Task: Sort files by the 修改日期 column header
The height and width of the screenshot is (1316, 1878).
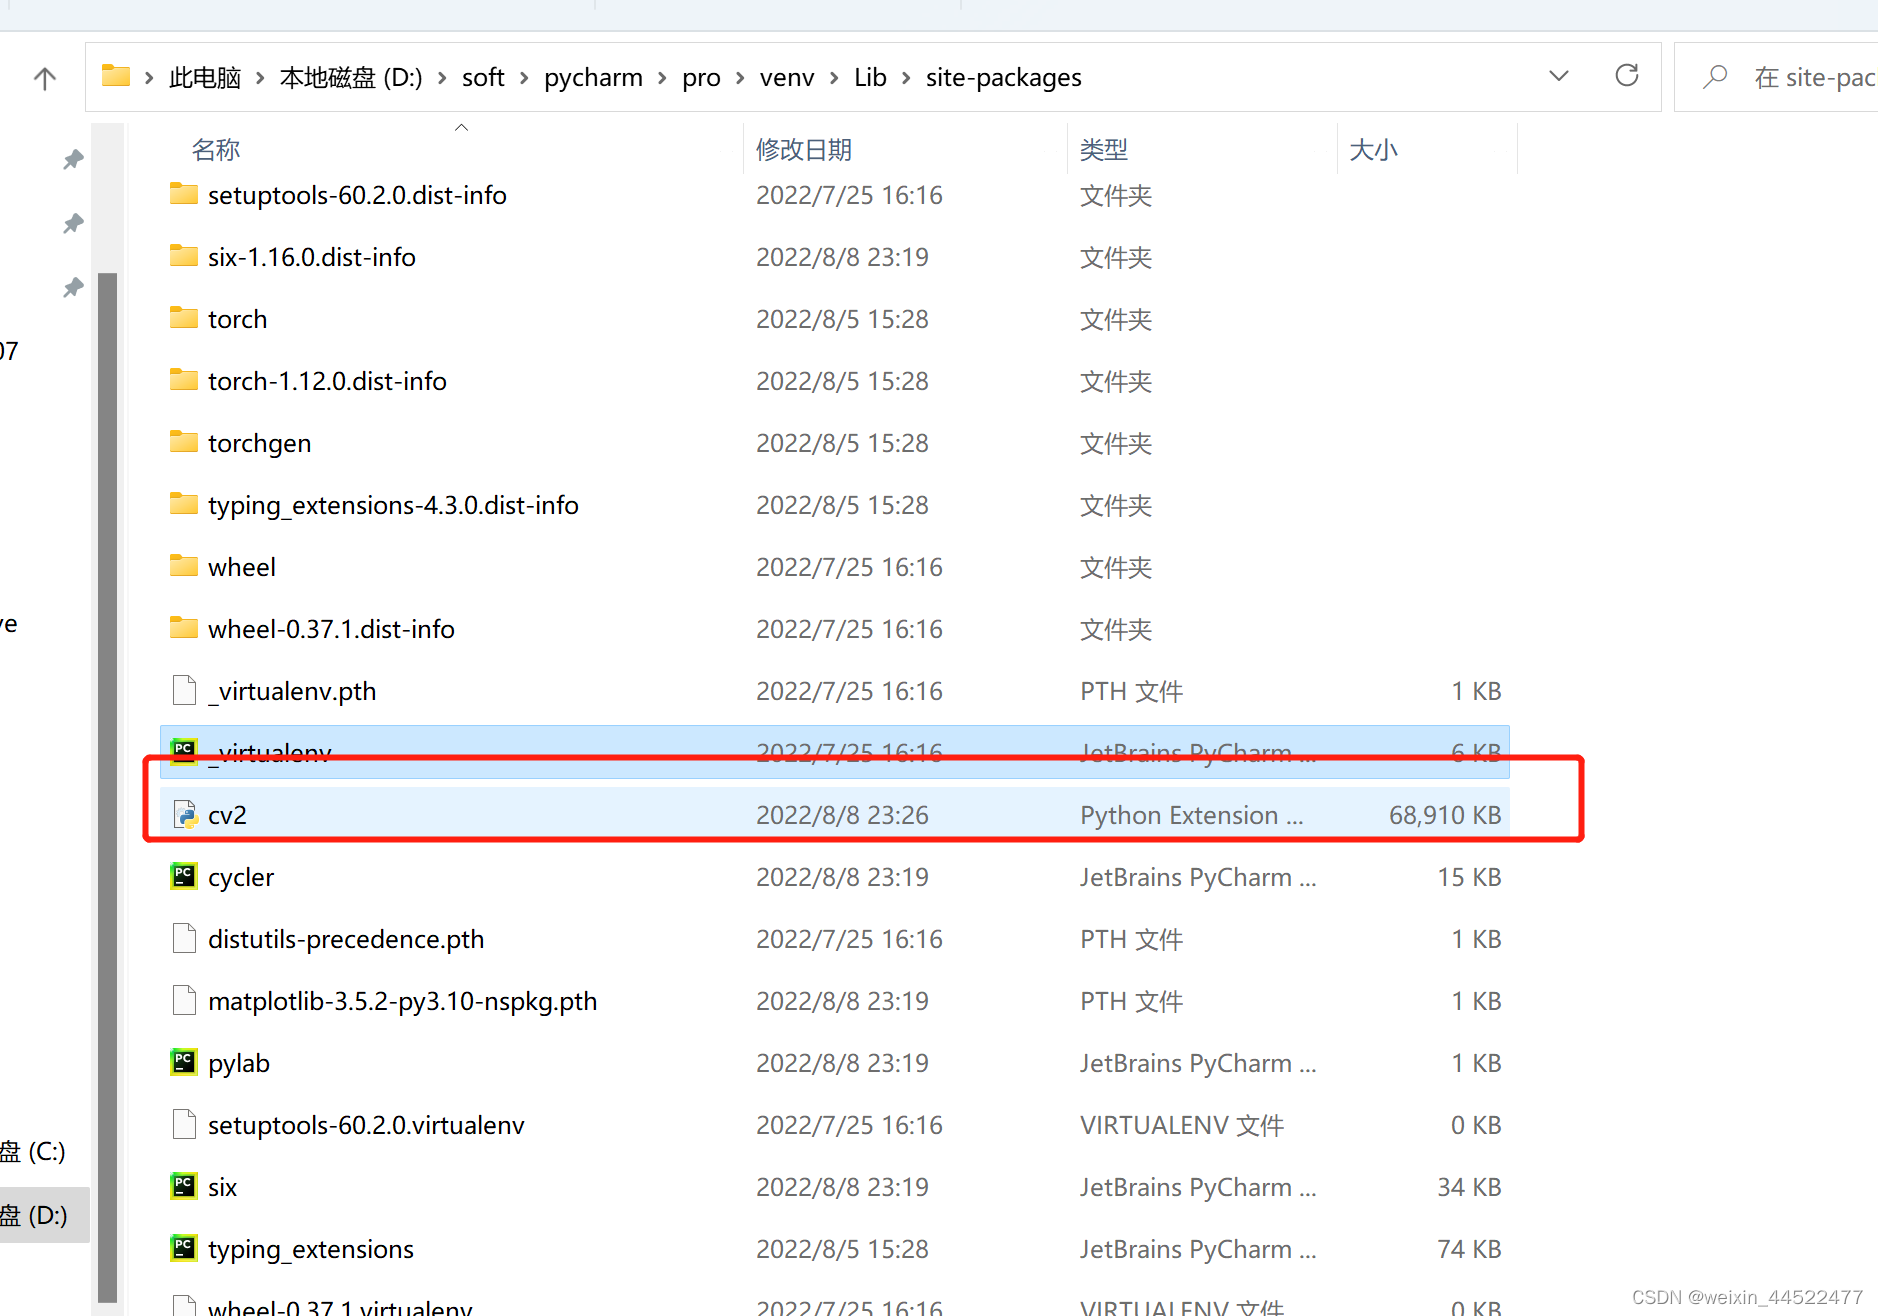Action: click(x=804, y=150)
